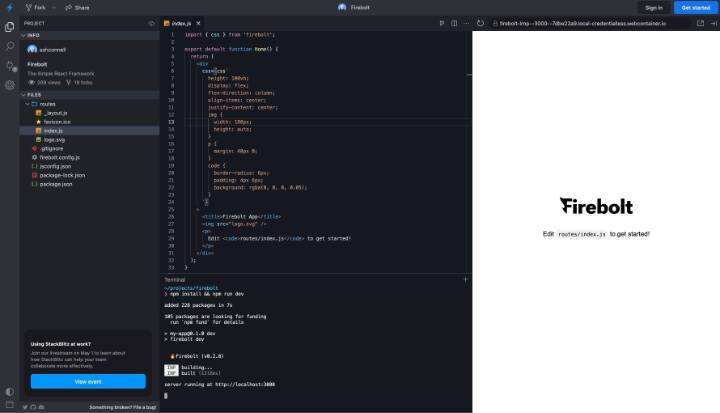Click the StackBlitz lightning bolt logo

pyautogui.click(x=9, y=7)
